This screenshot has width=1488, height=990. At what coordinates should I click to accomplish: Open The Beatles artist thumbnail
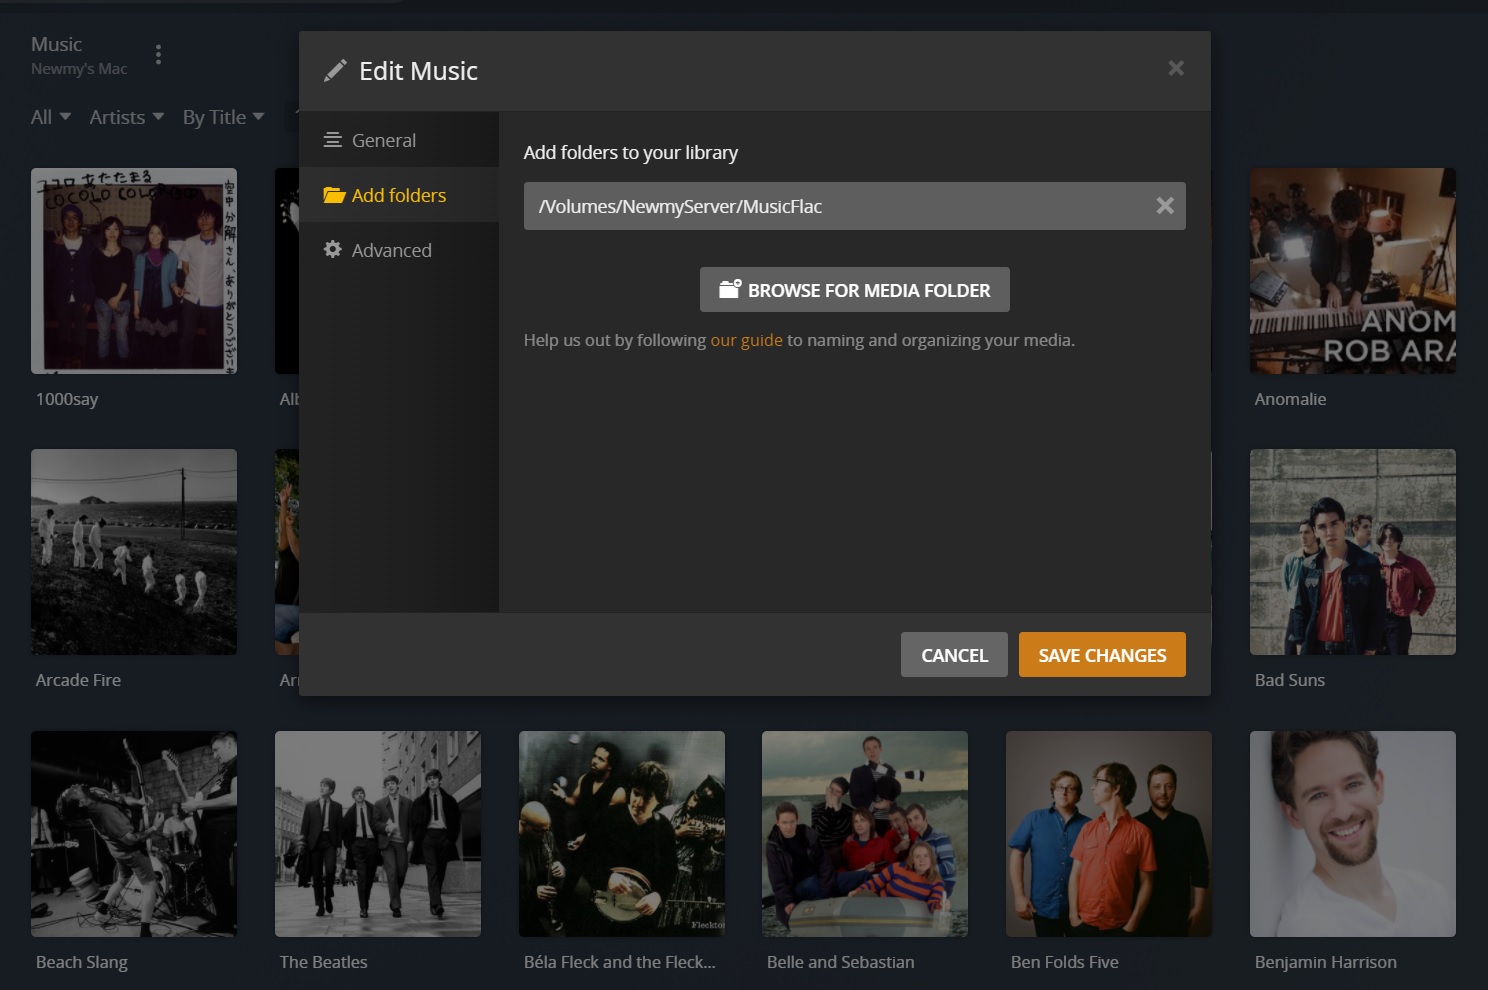pos(377,834)
